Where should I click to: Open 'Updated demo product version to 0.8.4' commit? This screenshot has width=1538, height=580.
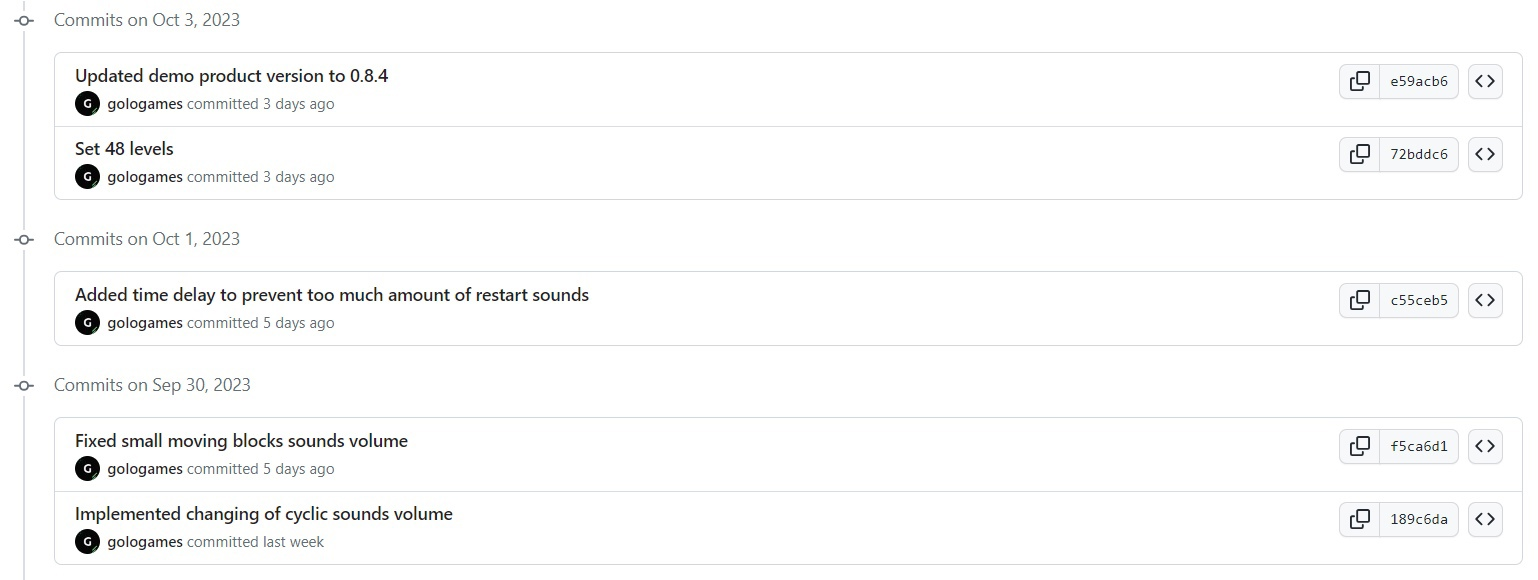(x=231, y=76)
